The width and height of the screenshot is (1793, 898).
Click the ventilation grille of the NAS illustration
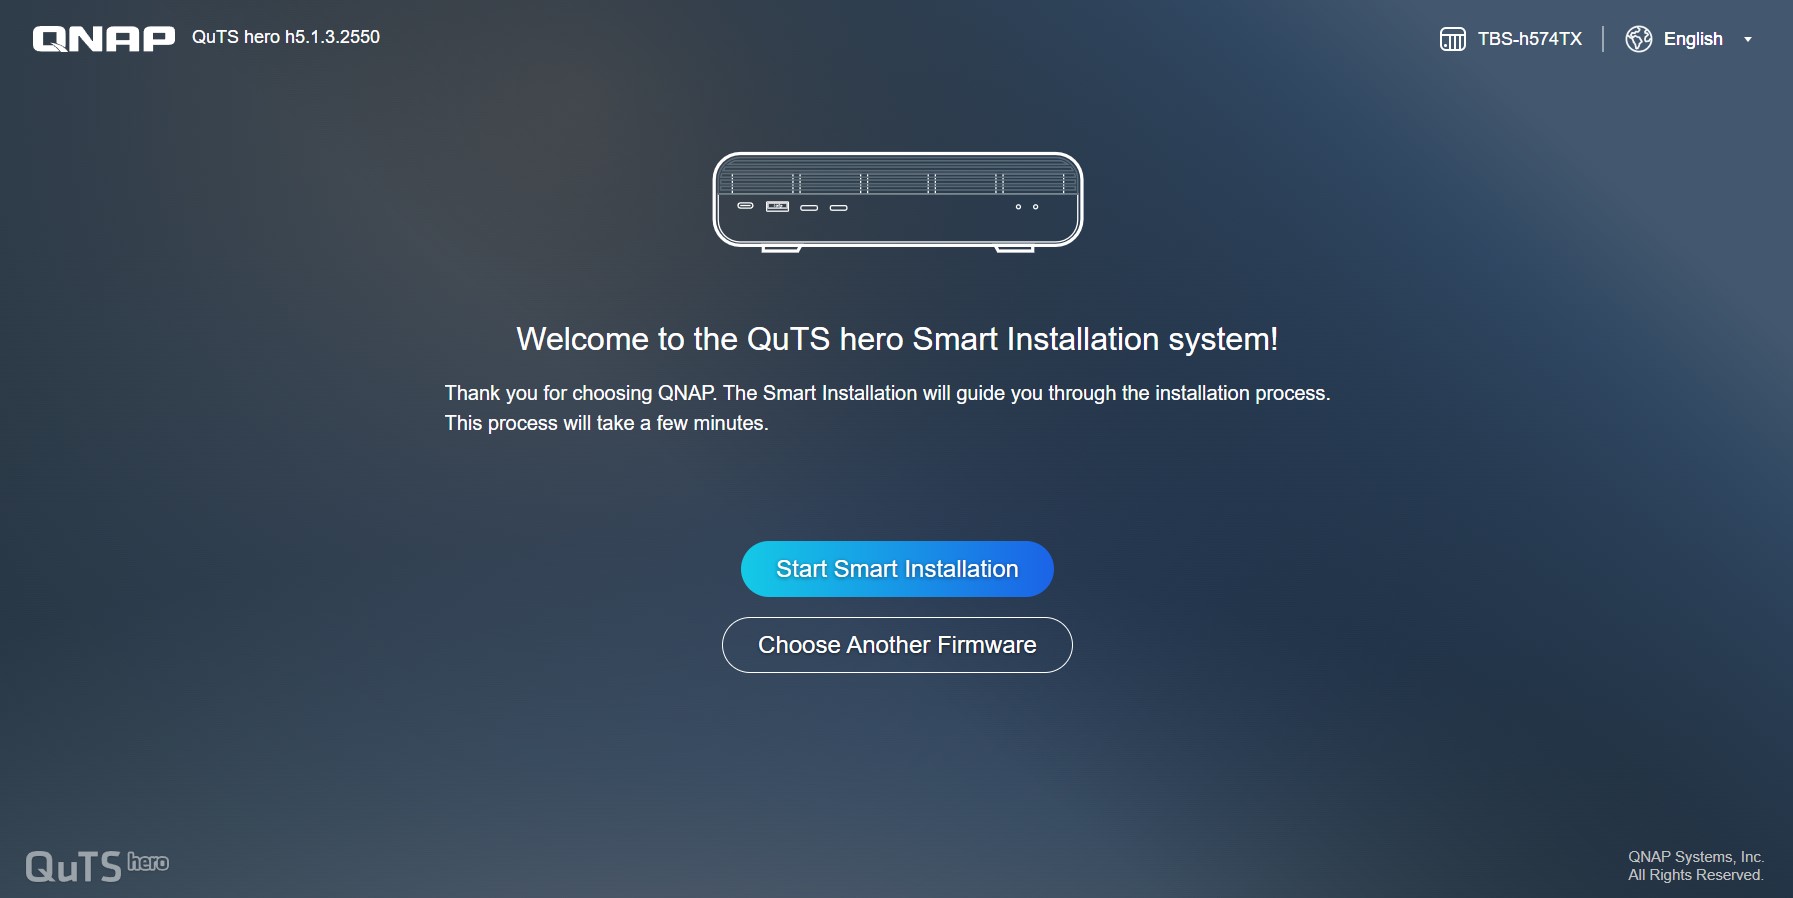pyautogui.click(x=898, y=182)
